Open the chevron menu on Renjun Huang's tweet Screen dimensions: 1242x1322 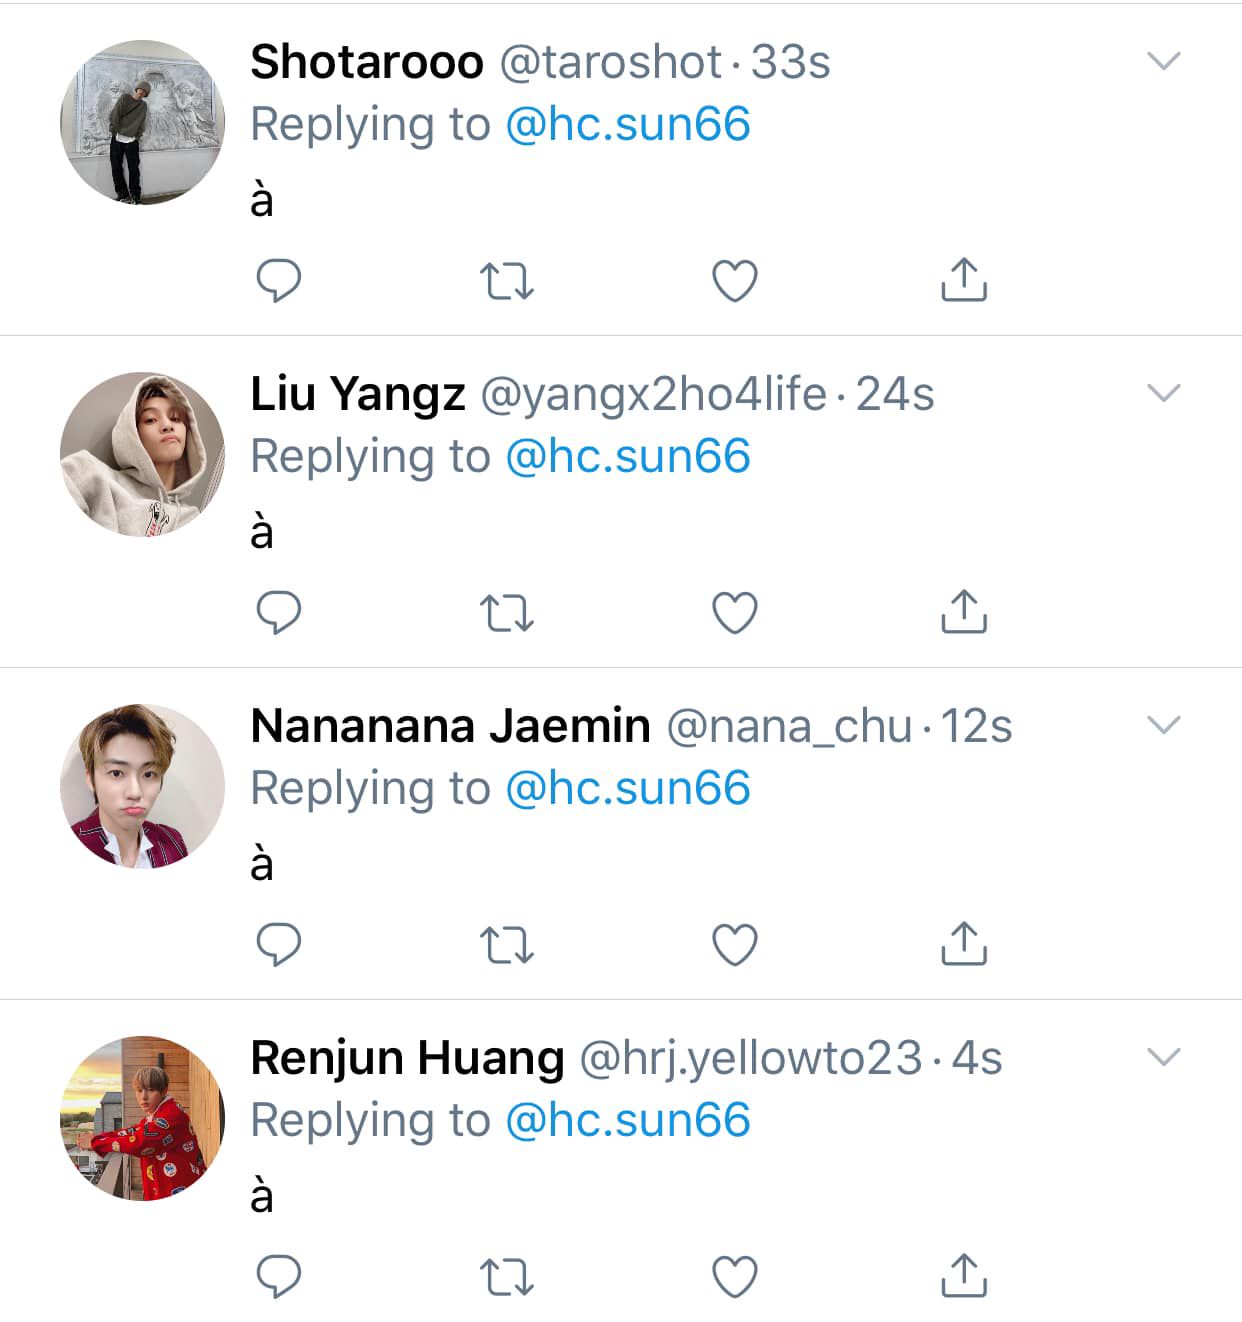point(1164,1057)
